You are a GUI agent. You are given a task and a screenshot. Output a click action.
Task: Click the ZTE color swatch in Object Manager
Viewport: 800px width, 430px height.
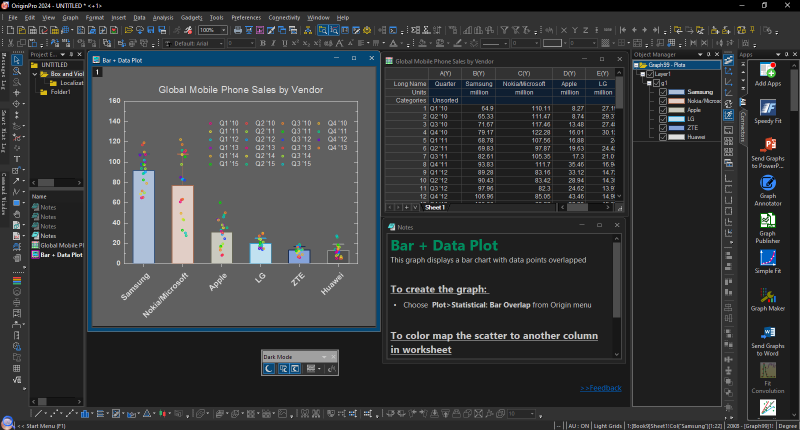click(675, 127)
